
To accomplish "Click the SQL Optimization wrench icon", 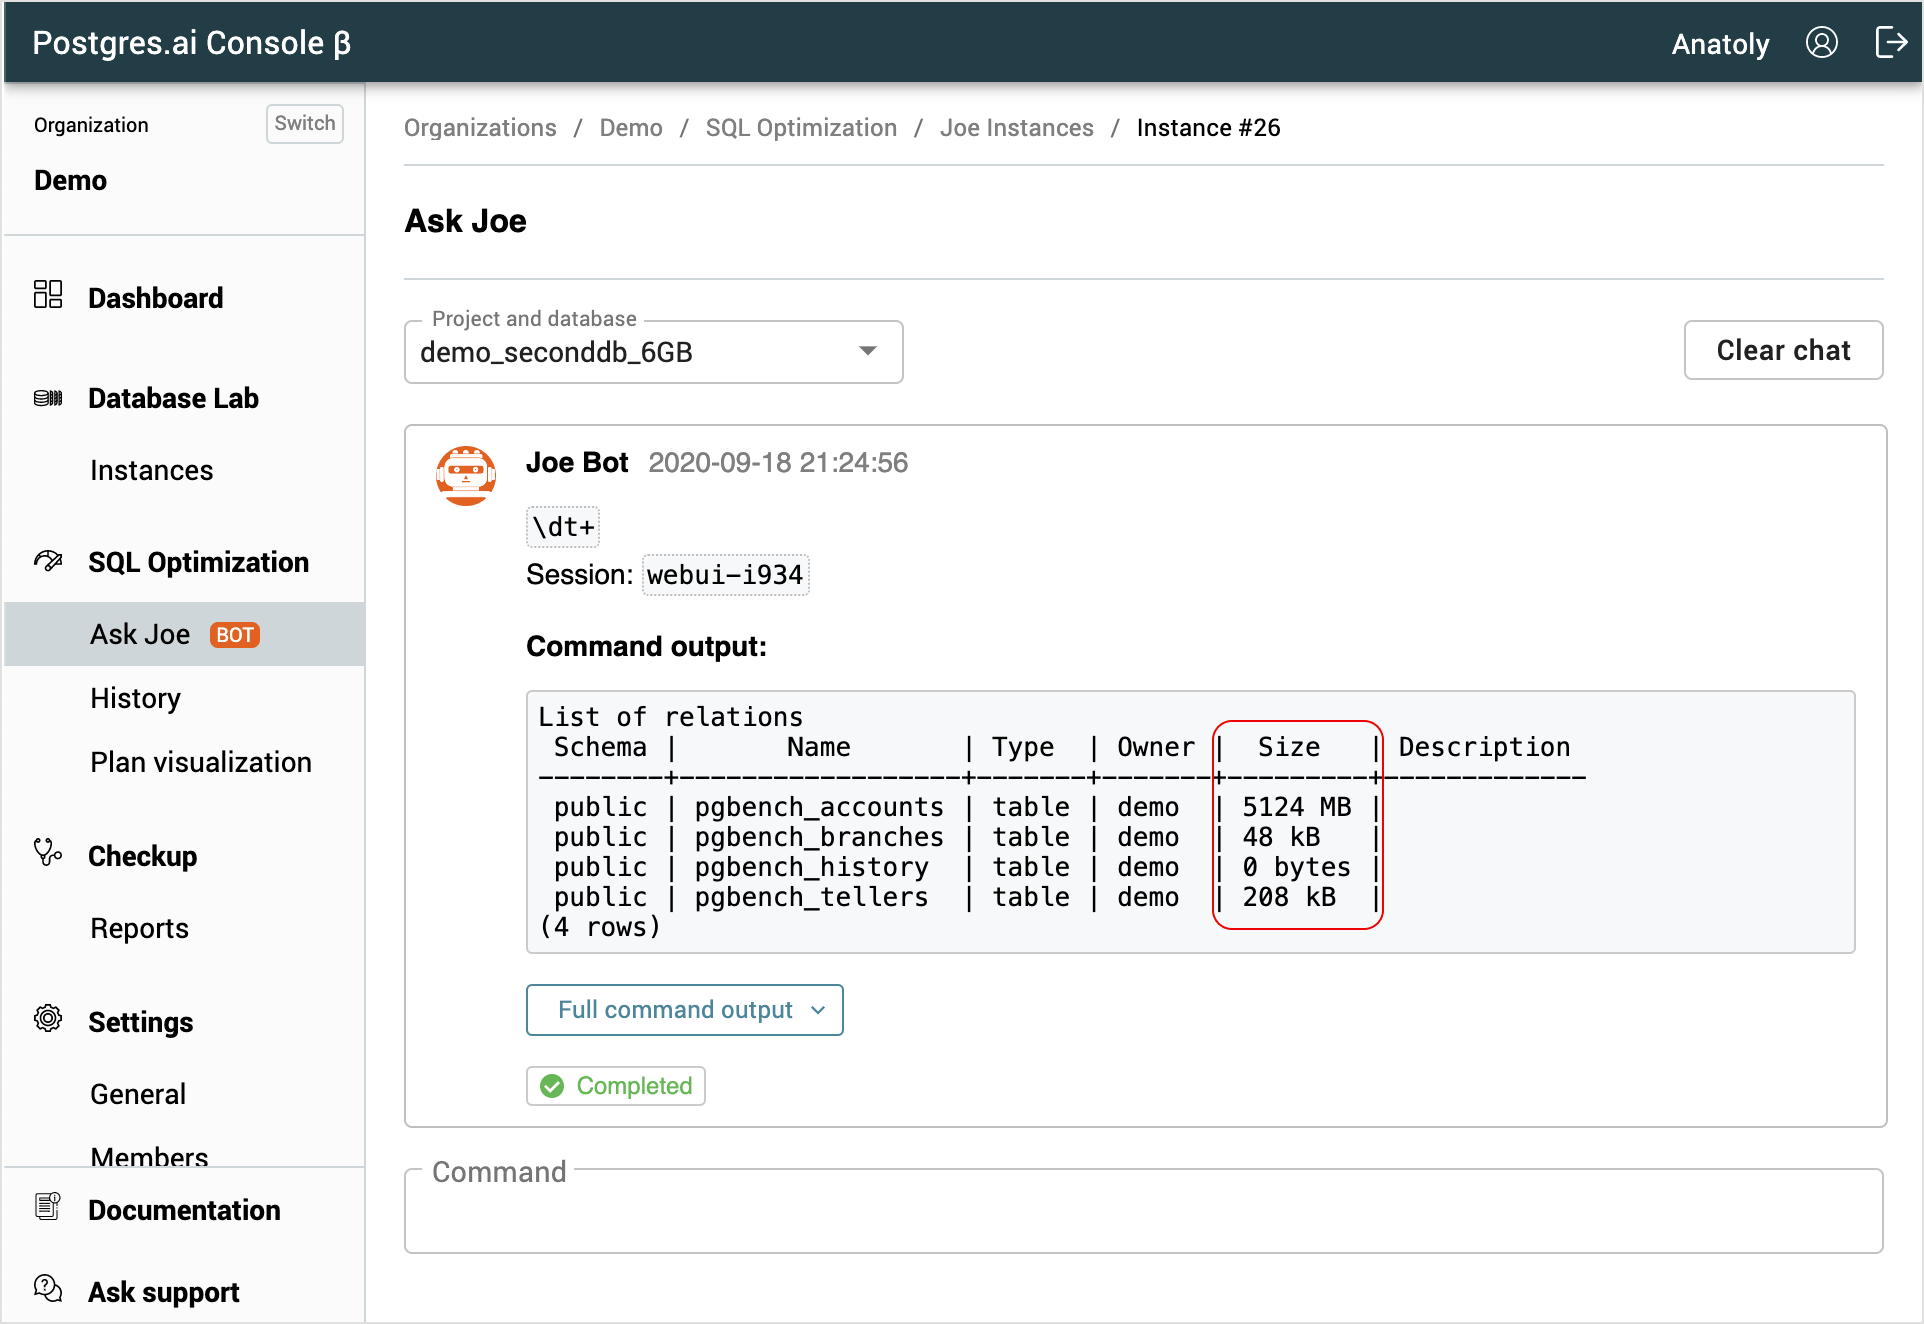I will (x=47, y=560).
